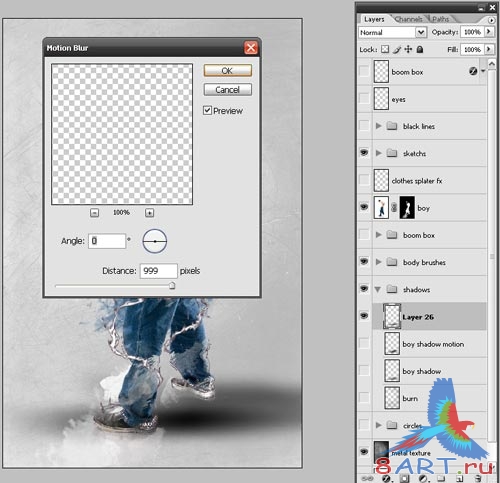Show the eyes layer visibility box
Viewport: 500px width, 483px height.
pyautogui.click(x=364, y=99)
